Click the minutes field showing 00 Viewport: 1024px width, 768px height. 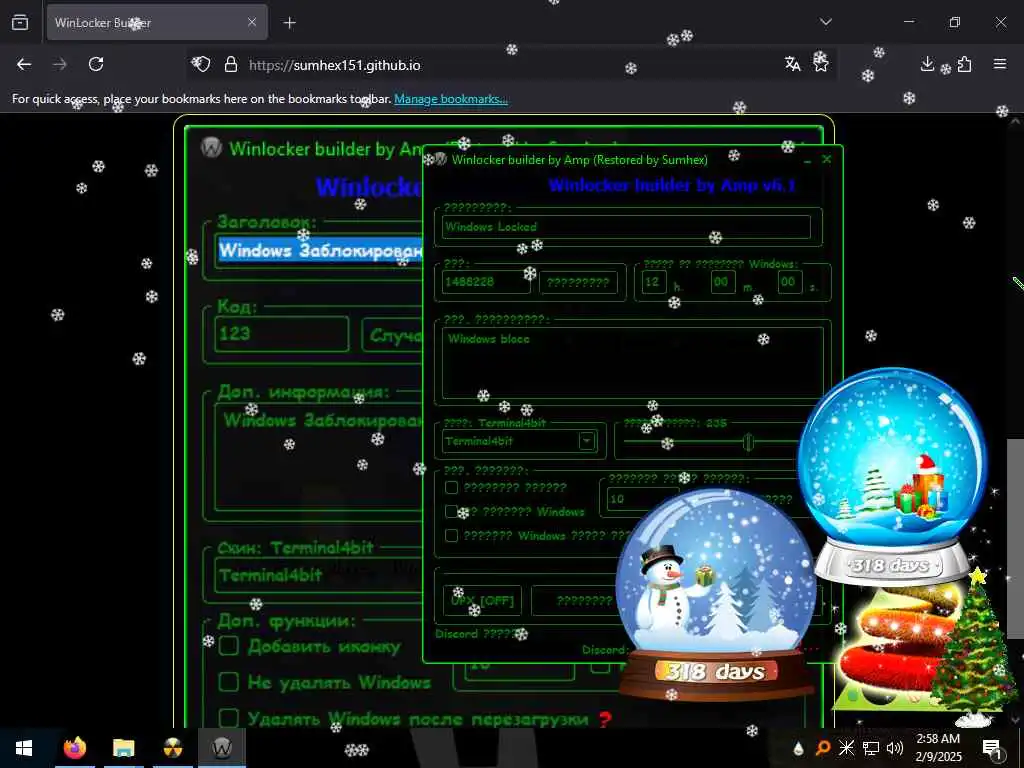click(x=722, y=283)
